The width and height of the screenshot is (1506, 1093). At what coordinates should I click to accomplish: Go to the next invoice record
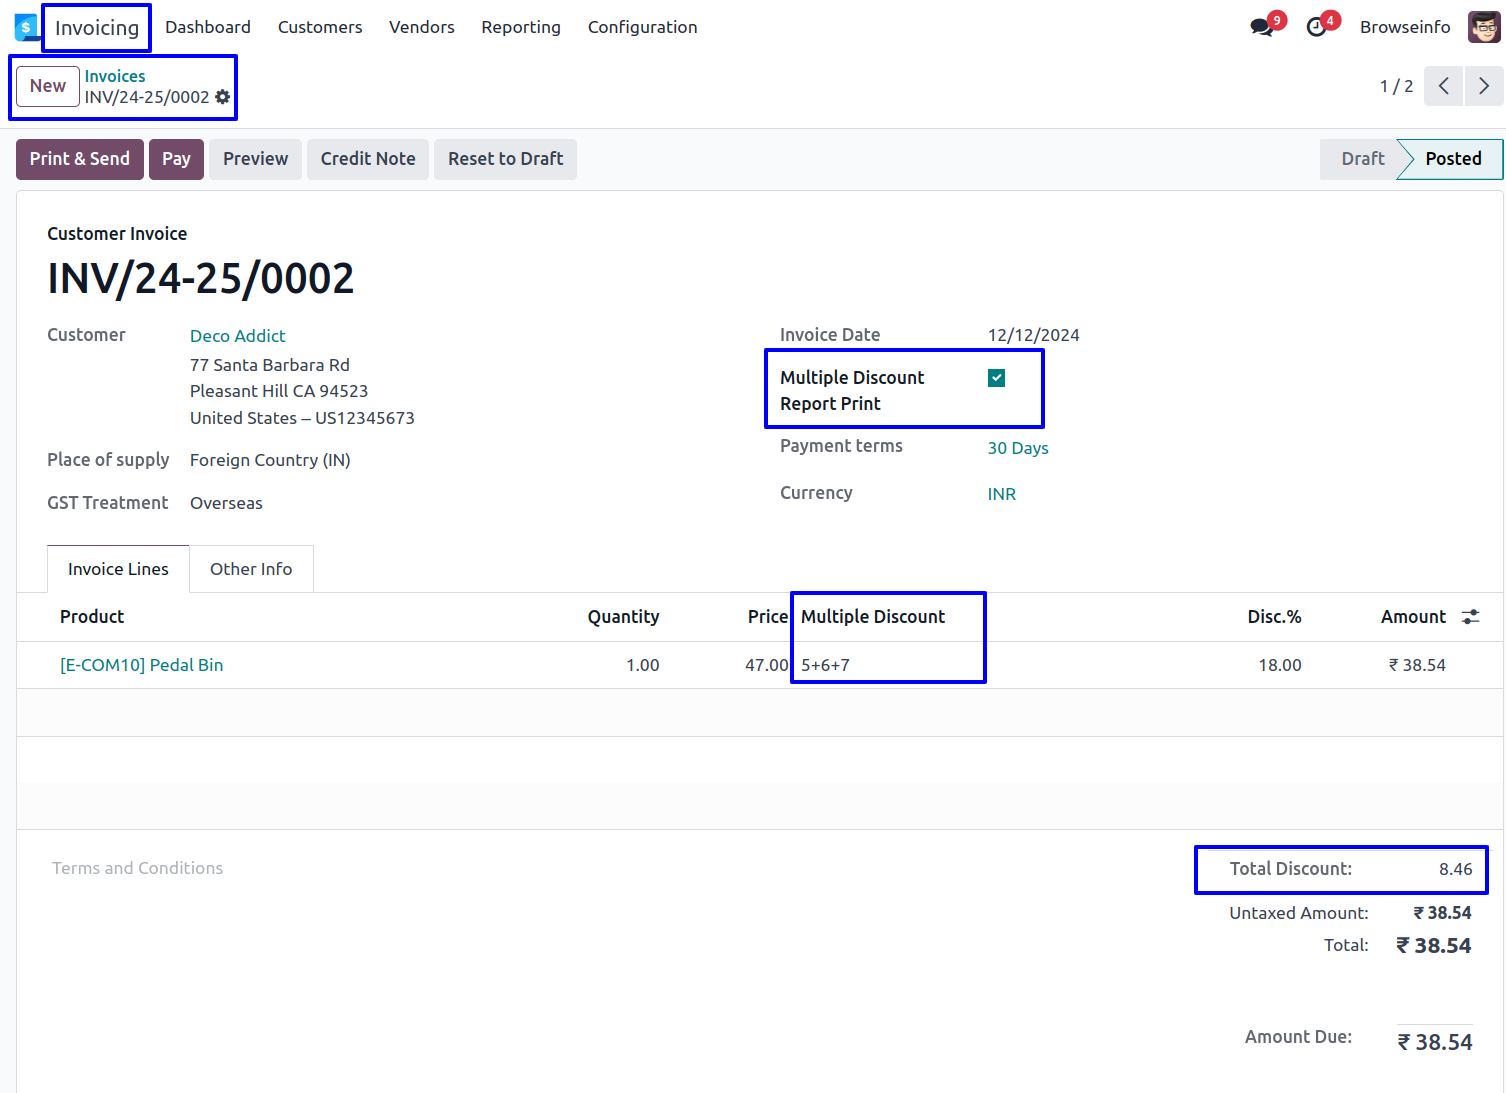coord(1484,86)
